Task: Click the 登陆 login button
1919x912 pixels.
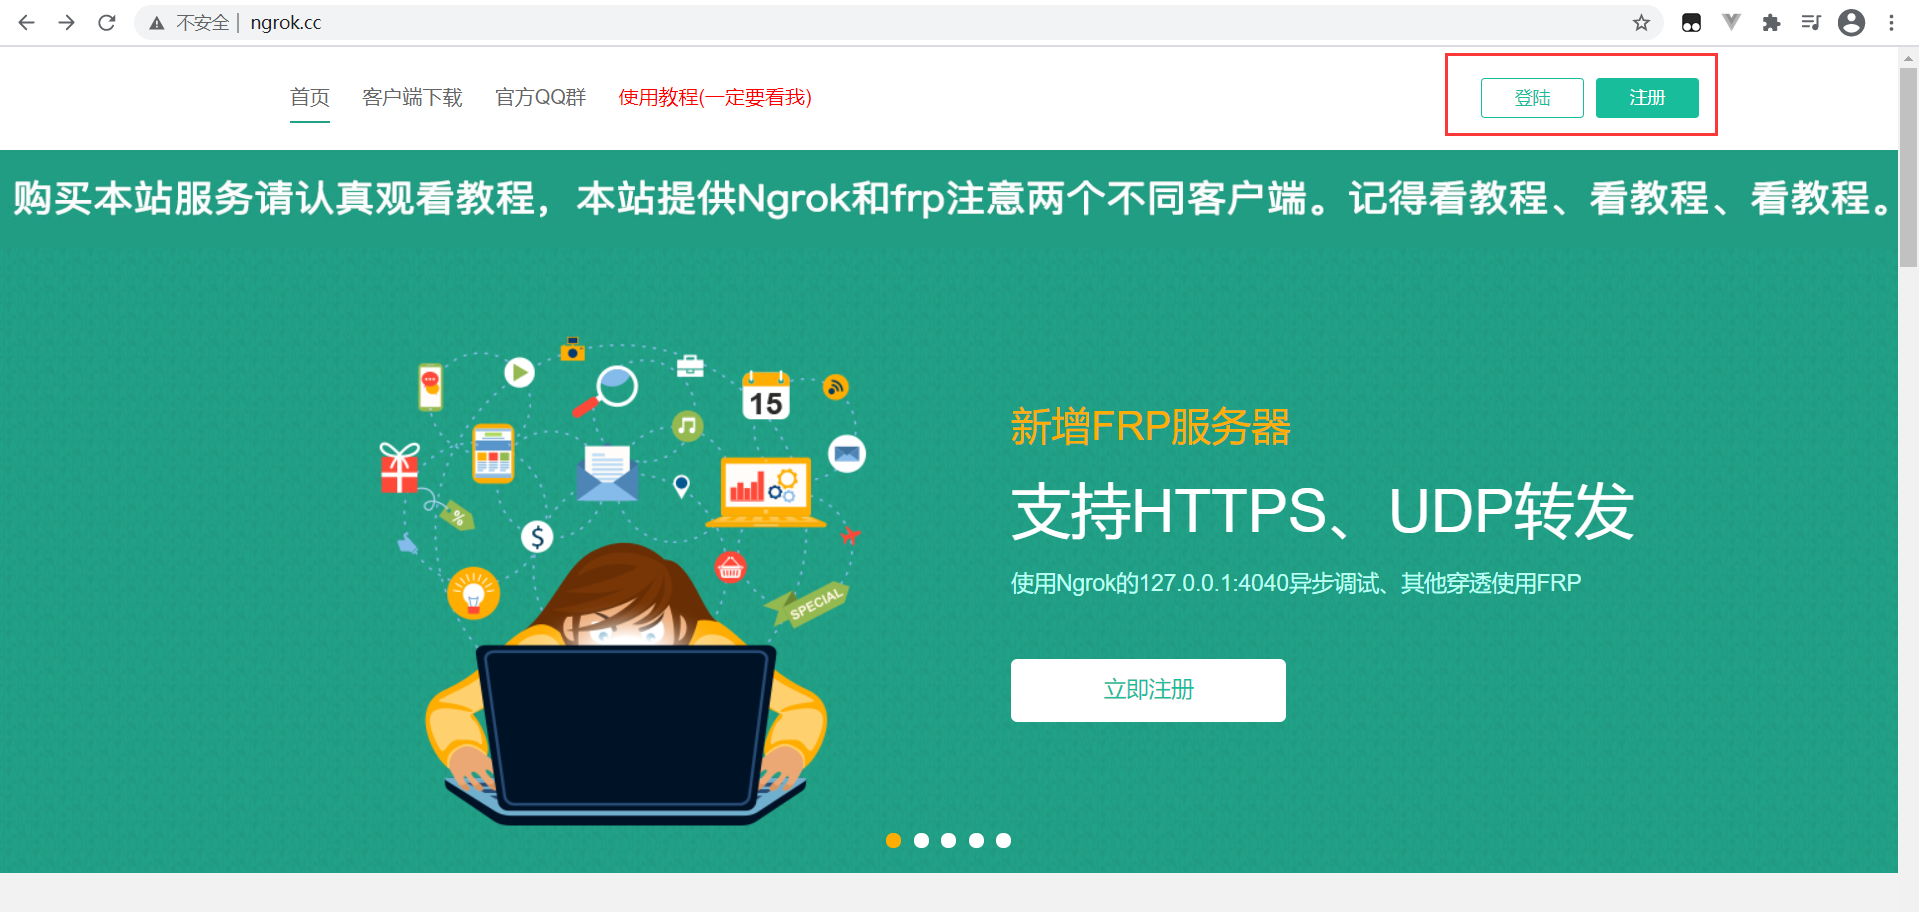Action: click(1532, 98)
